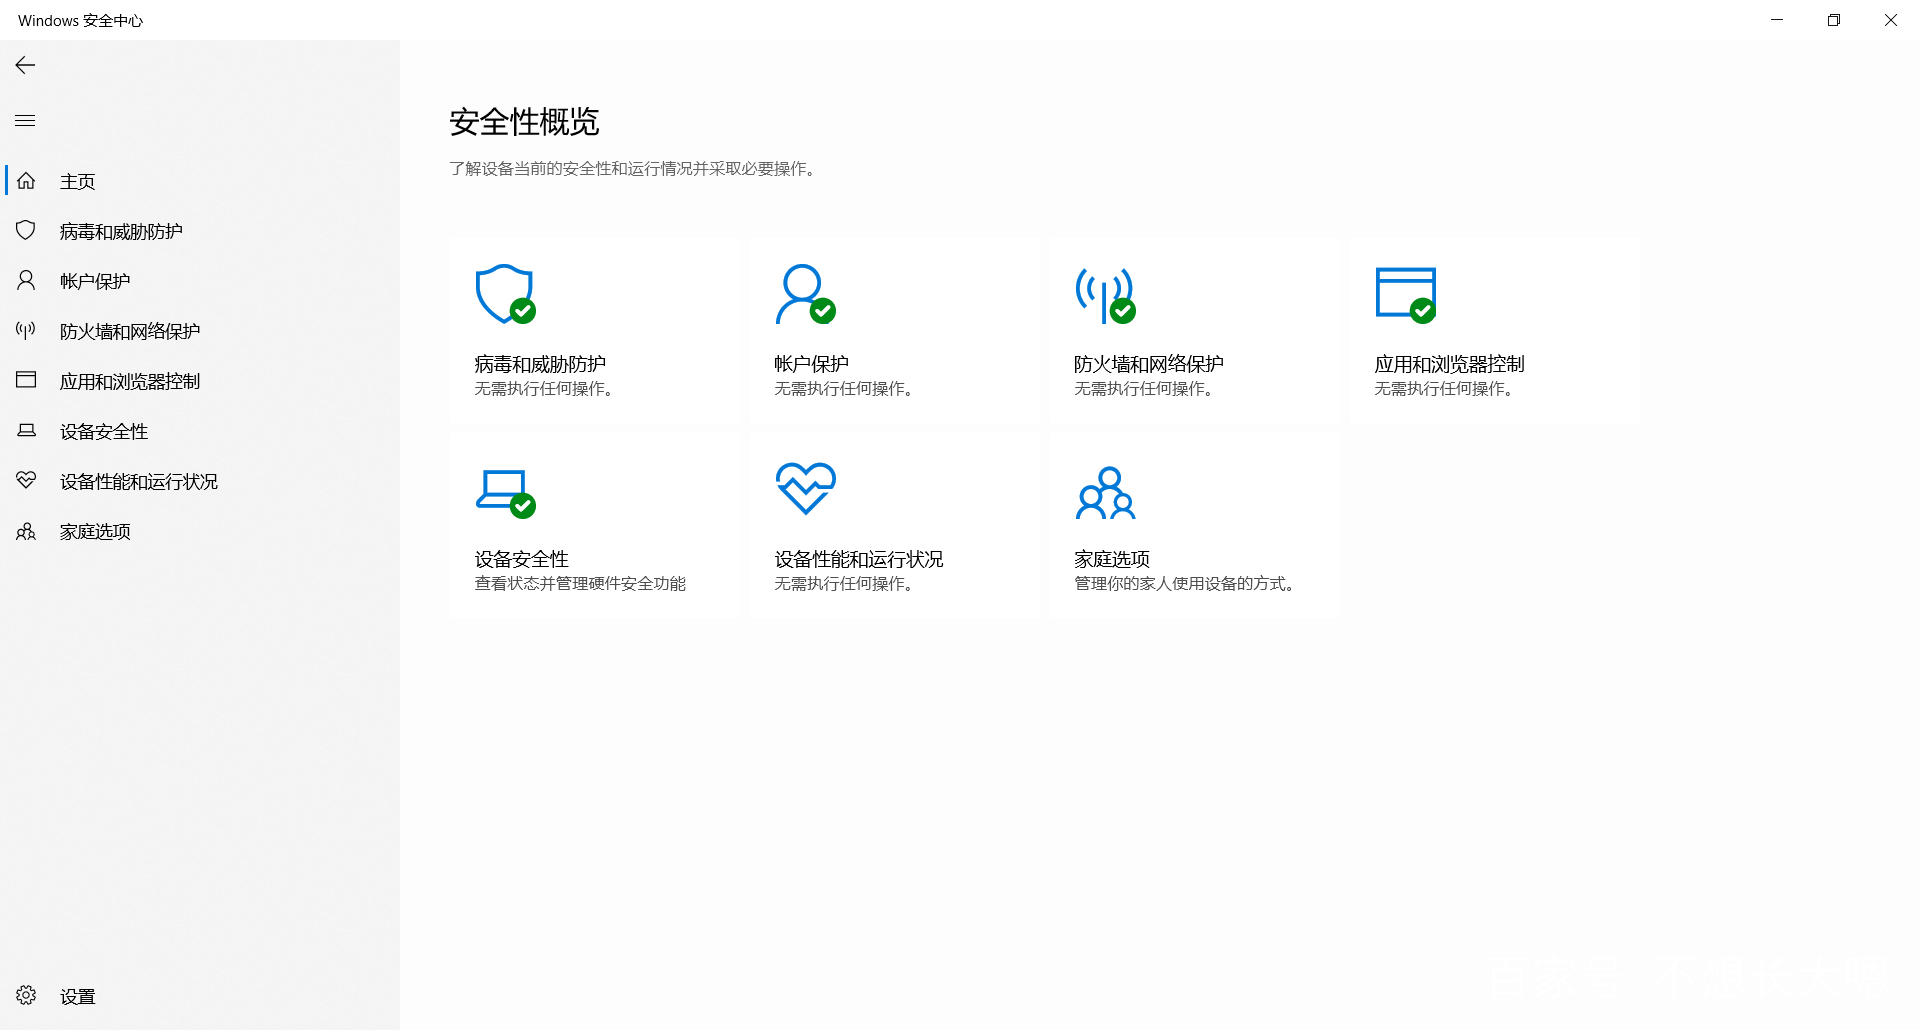Click the green-check shield icon on 病毒和威胁防护 card
Image resolution: width=1920 pixels, height=1030 pixels.
[505, 295]
